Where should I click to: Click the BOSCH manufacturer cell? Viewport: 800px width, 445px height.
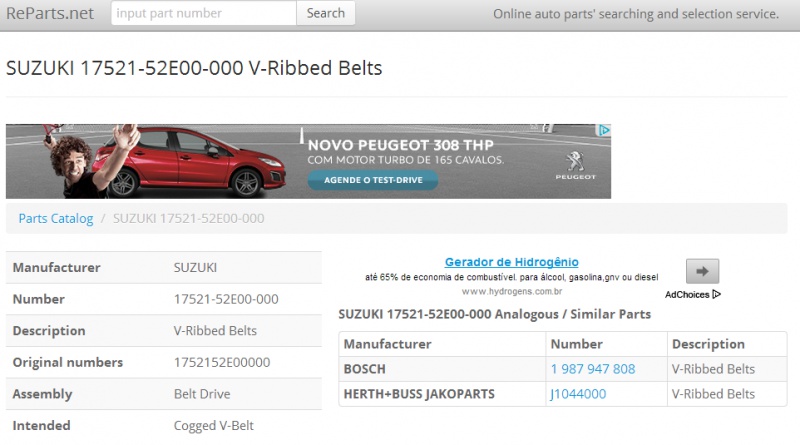pos(442,369)
